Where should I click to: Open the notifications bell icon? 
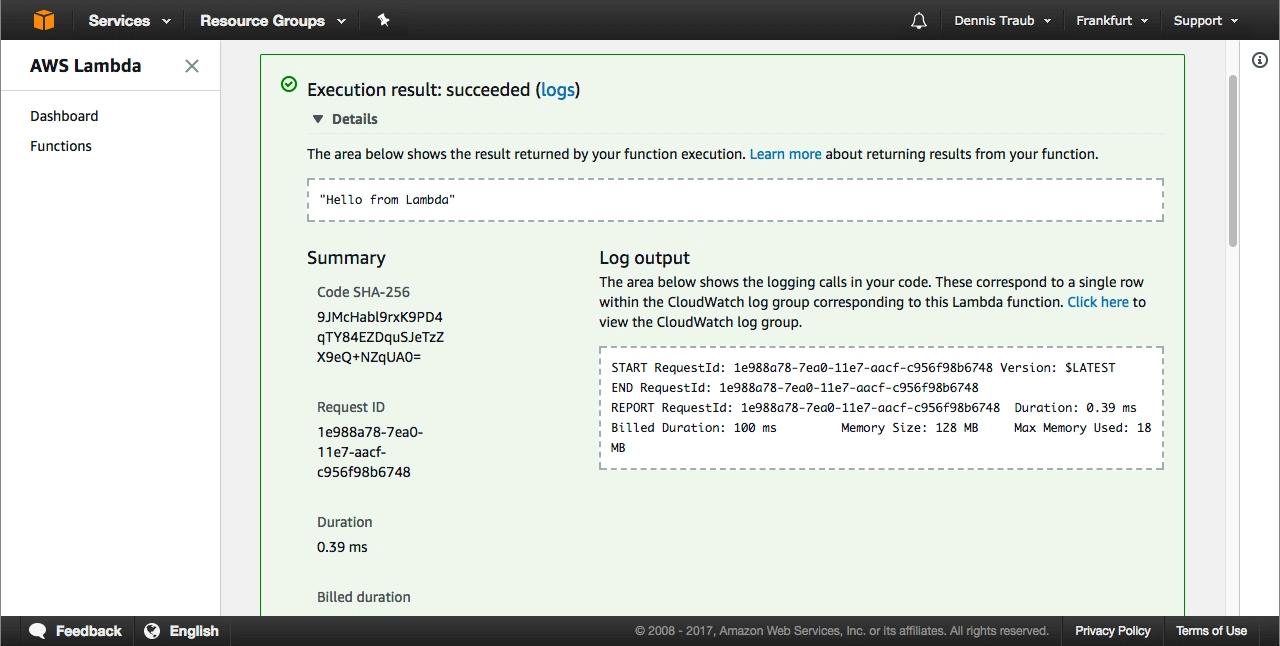[x=918, y=21]
